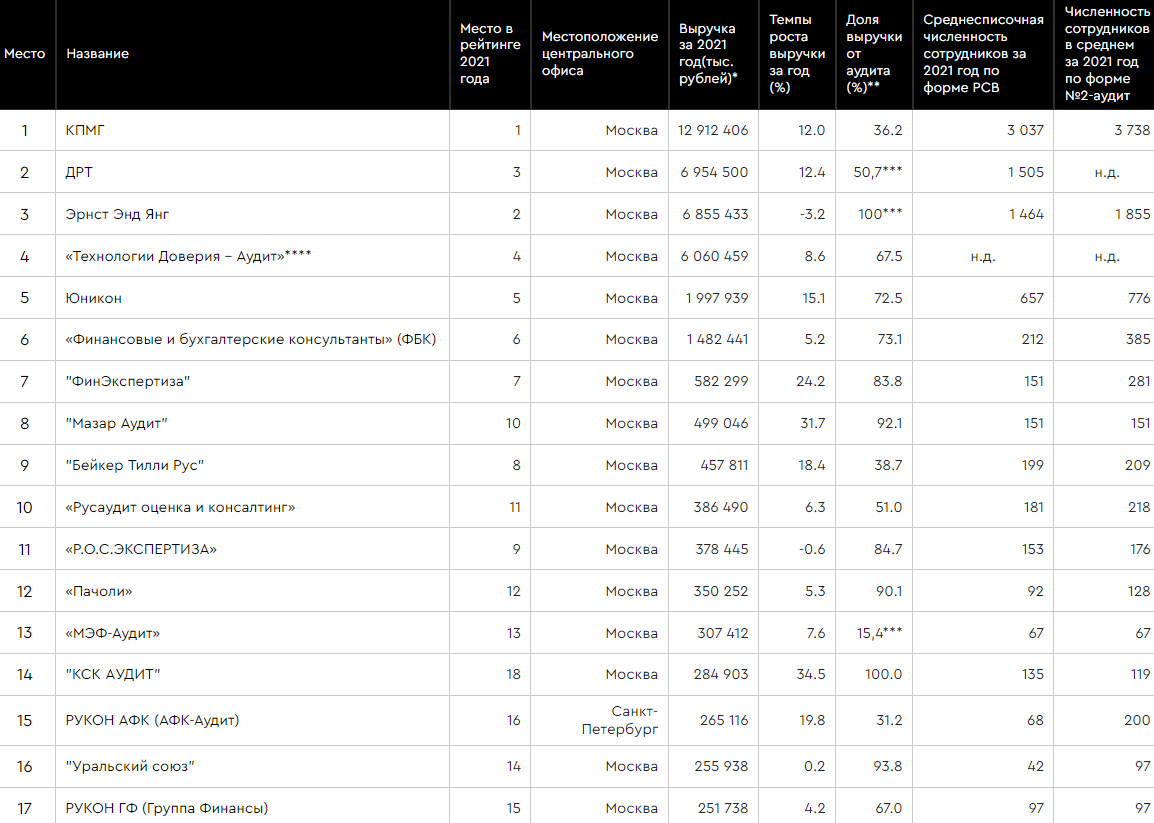The height and width of the screenshot is (823, 1154).
Task: Click headcount value '1 505'
Action: click(x=1026, y=172)
